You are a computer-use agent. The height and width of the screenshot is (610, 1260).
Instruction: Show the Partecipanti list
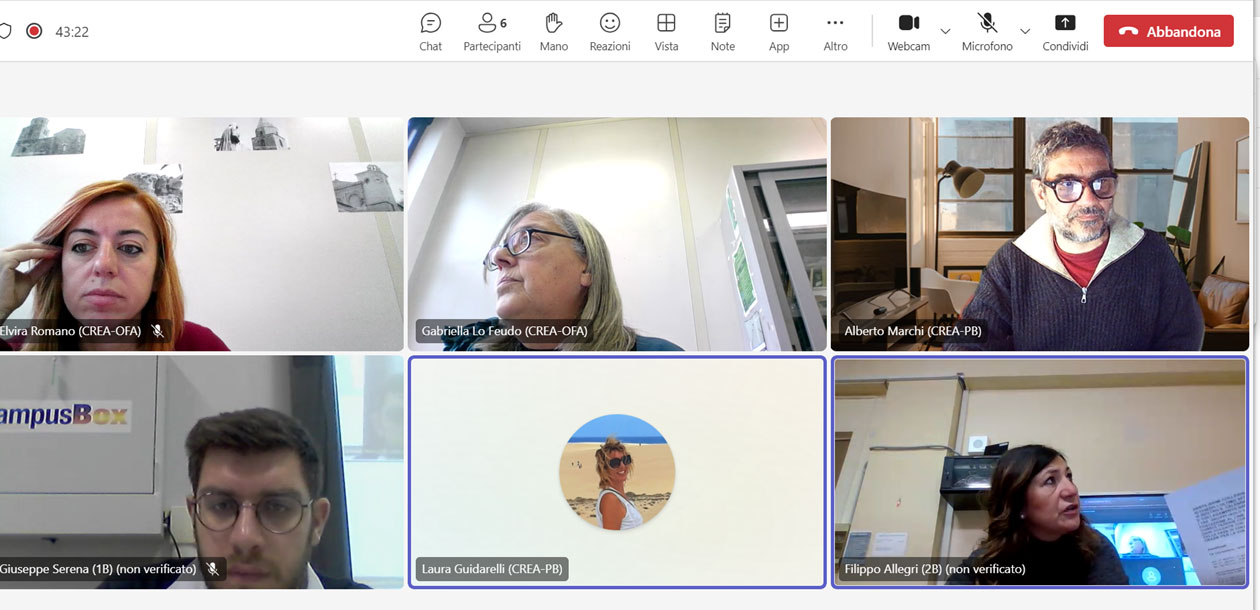(x=491, y=32)
